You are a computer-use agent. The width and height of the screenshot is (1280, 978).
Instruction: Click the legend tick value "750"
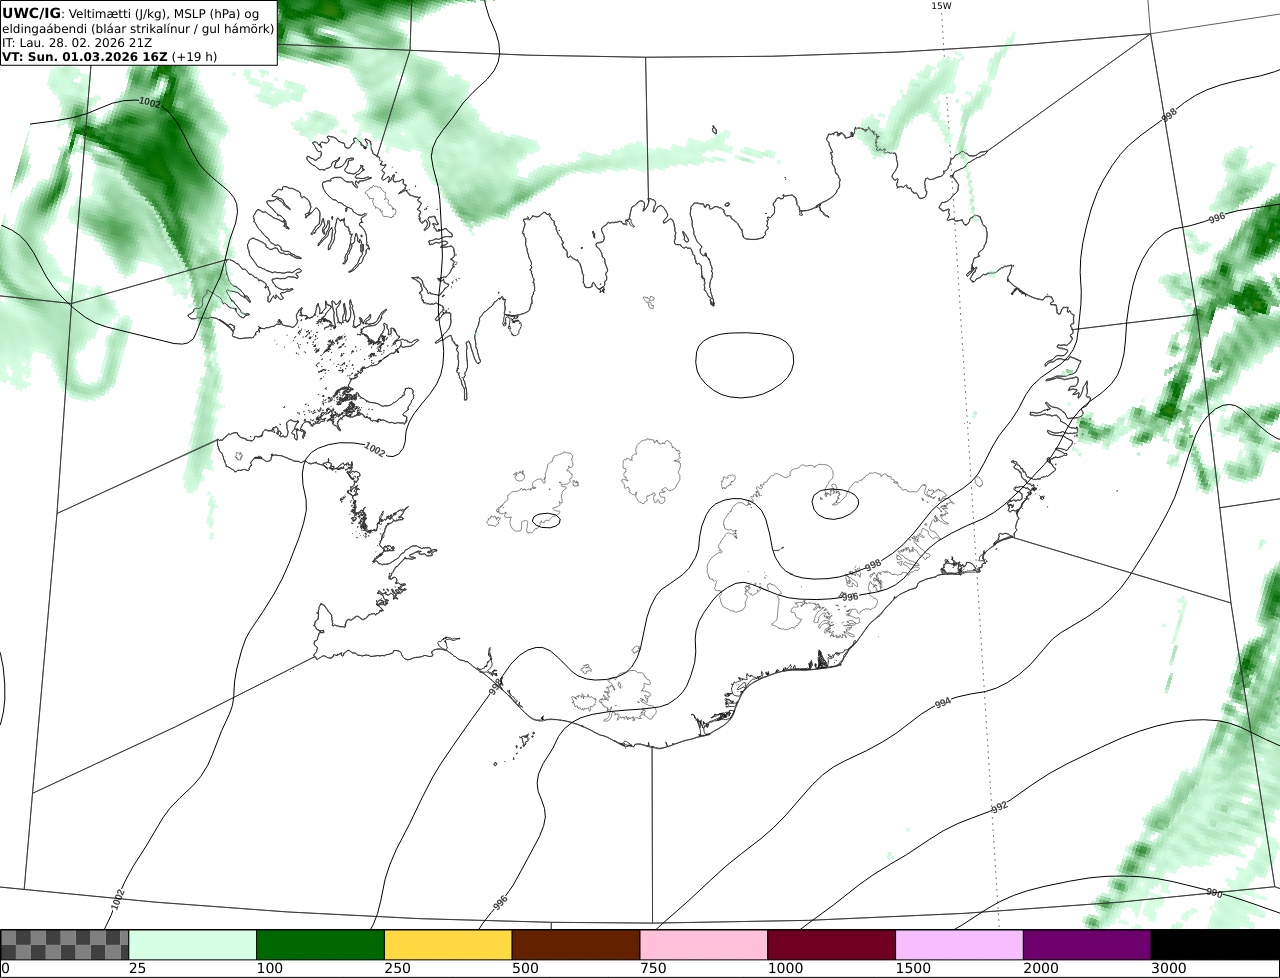click(x=653, y=969)
